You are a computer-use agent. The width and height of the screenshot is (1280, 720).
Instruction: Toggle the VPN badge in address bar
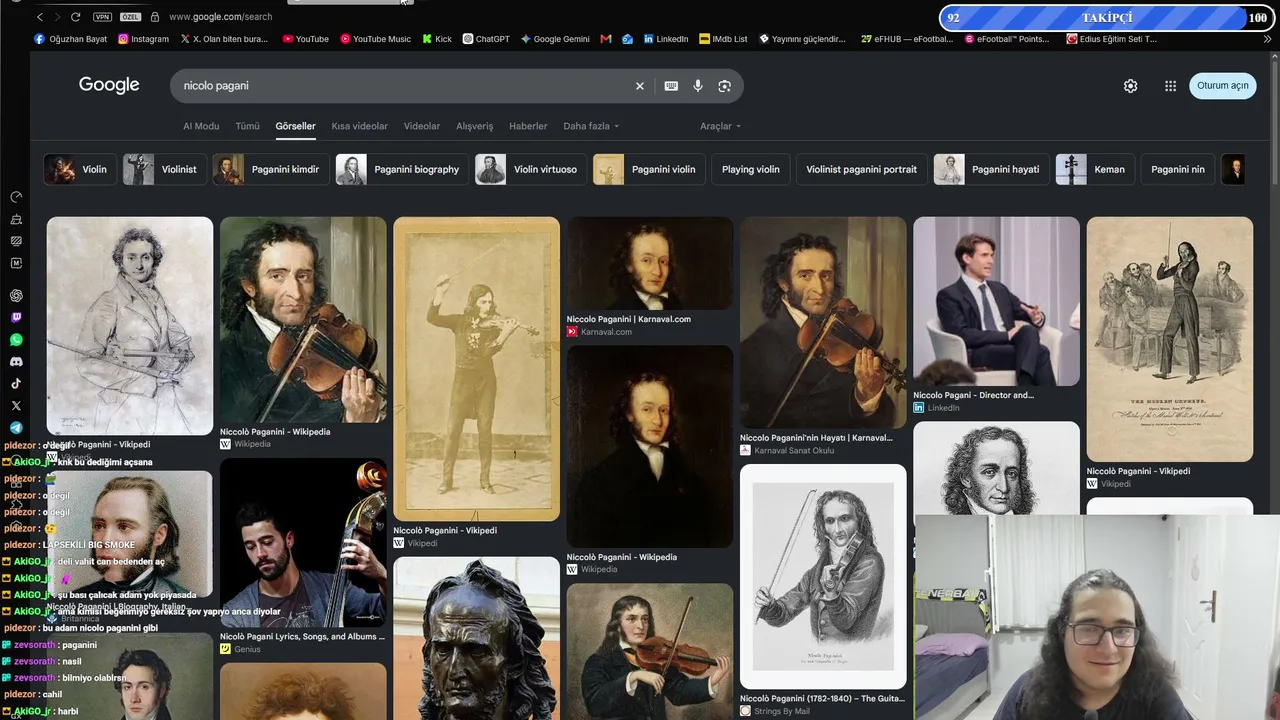pyautogui.click(x=102, y=17)
